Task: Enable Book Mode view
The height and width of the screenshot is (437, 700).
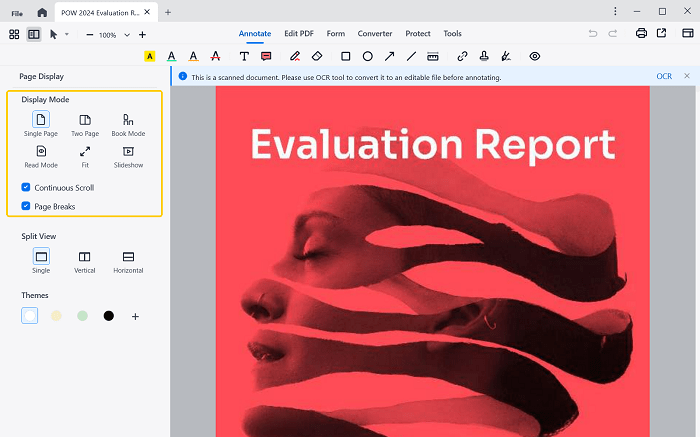Action: [128, 120]
